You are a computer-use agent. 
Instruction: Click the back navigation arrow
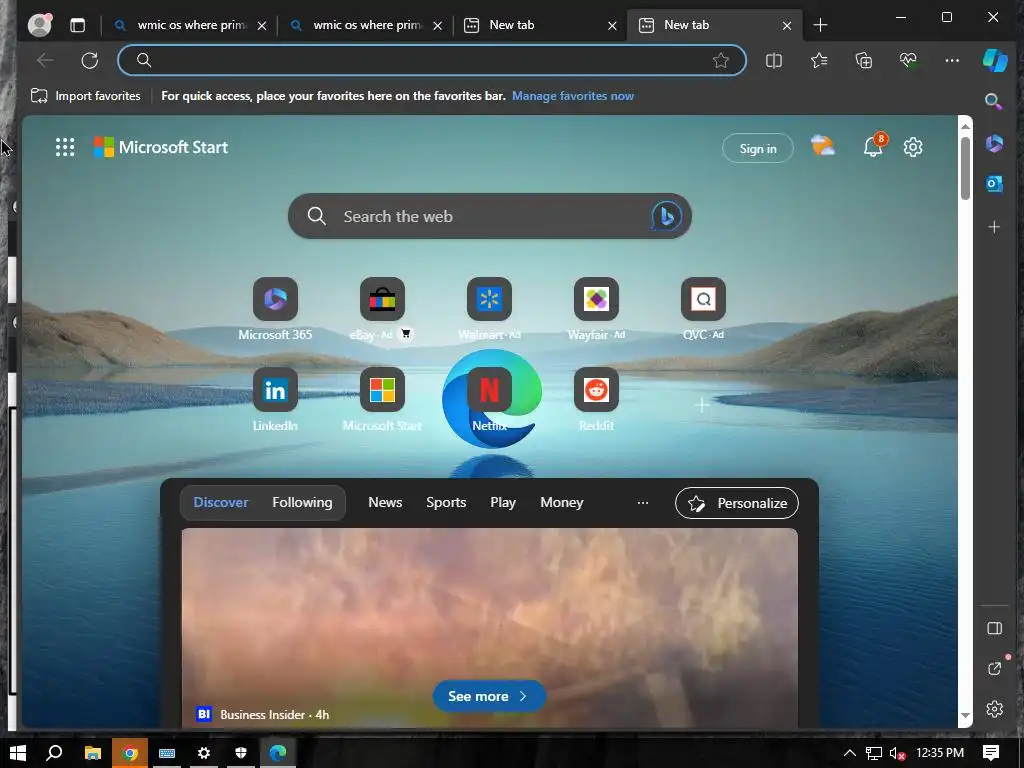click(x=45, y=61)
